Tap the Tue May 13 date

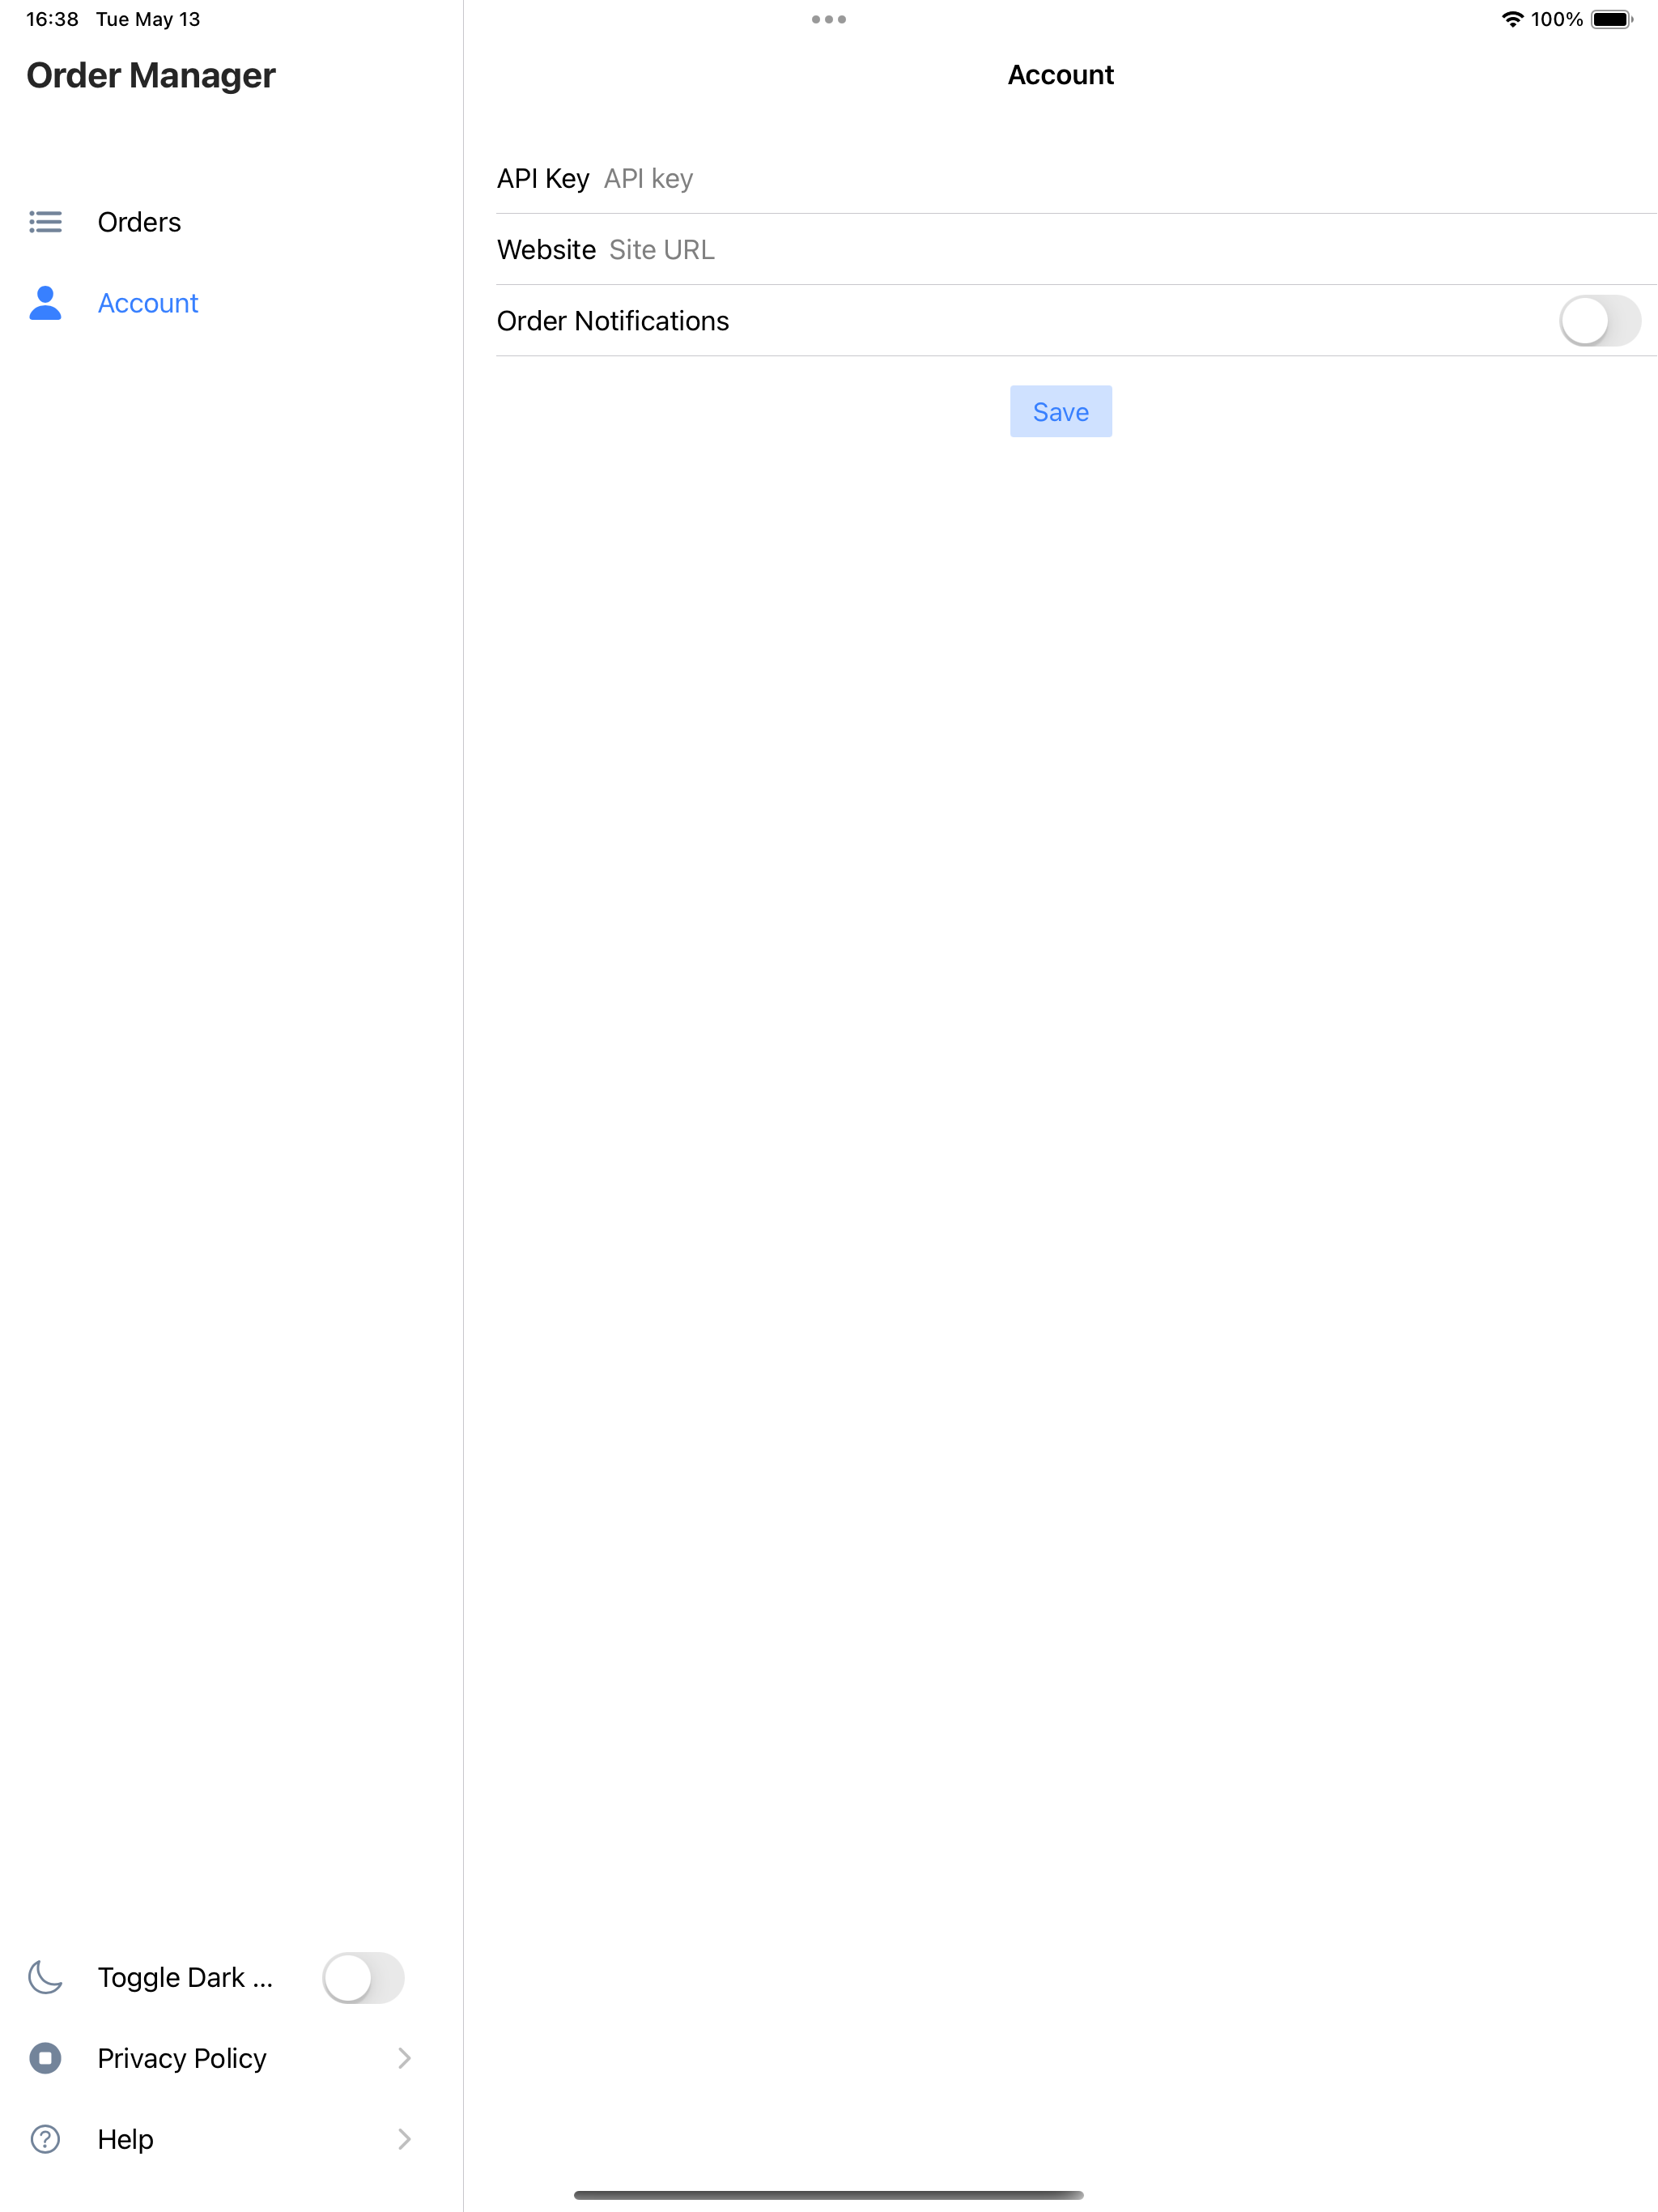(148, 19)
